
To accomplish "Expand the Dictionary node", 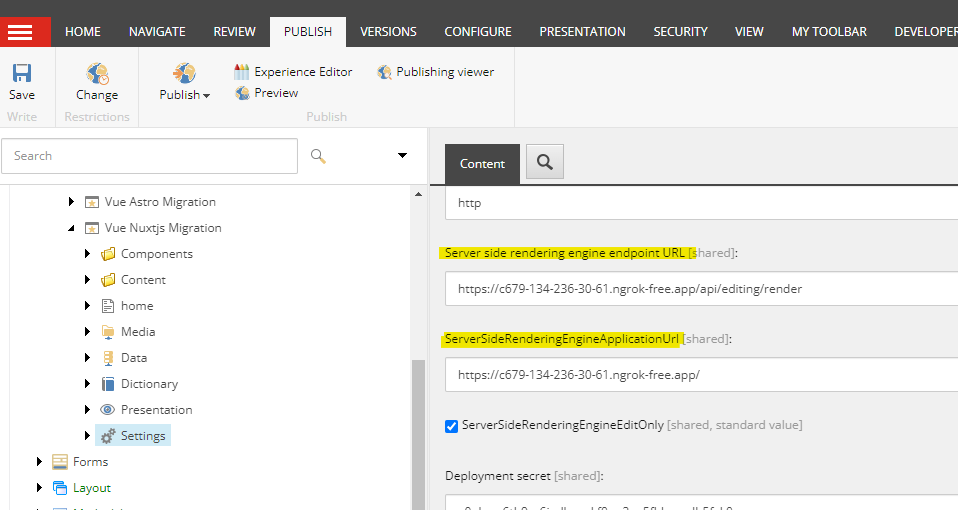I will tap(87, 384).
